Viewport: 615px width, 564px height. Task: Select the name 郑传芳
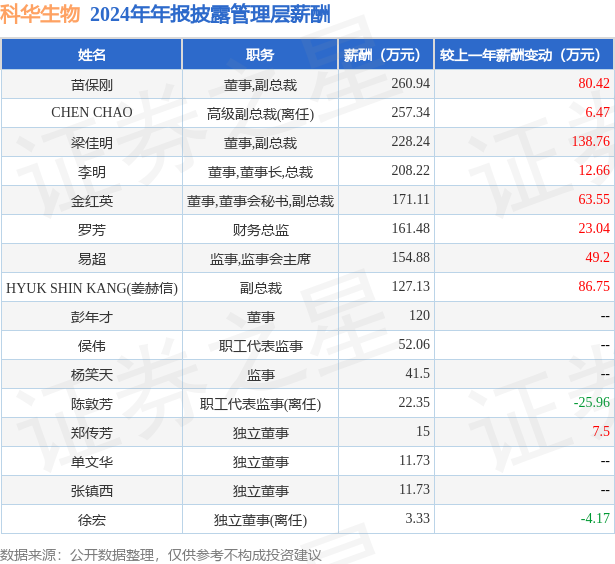[x=92, y=433]
